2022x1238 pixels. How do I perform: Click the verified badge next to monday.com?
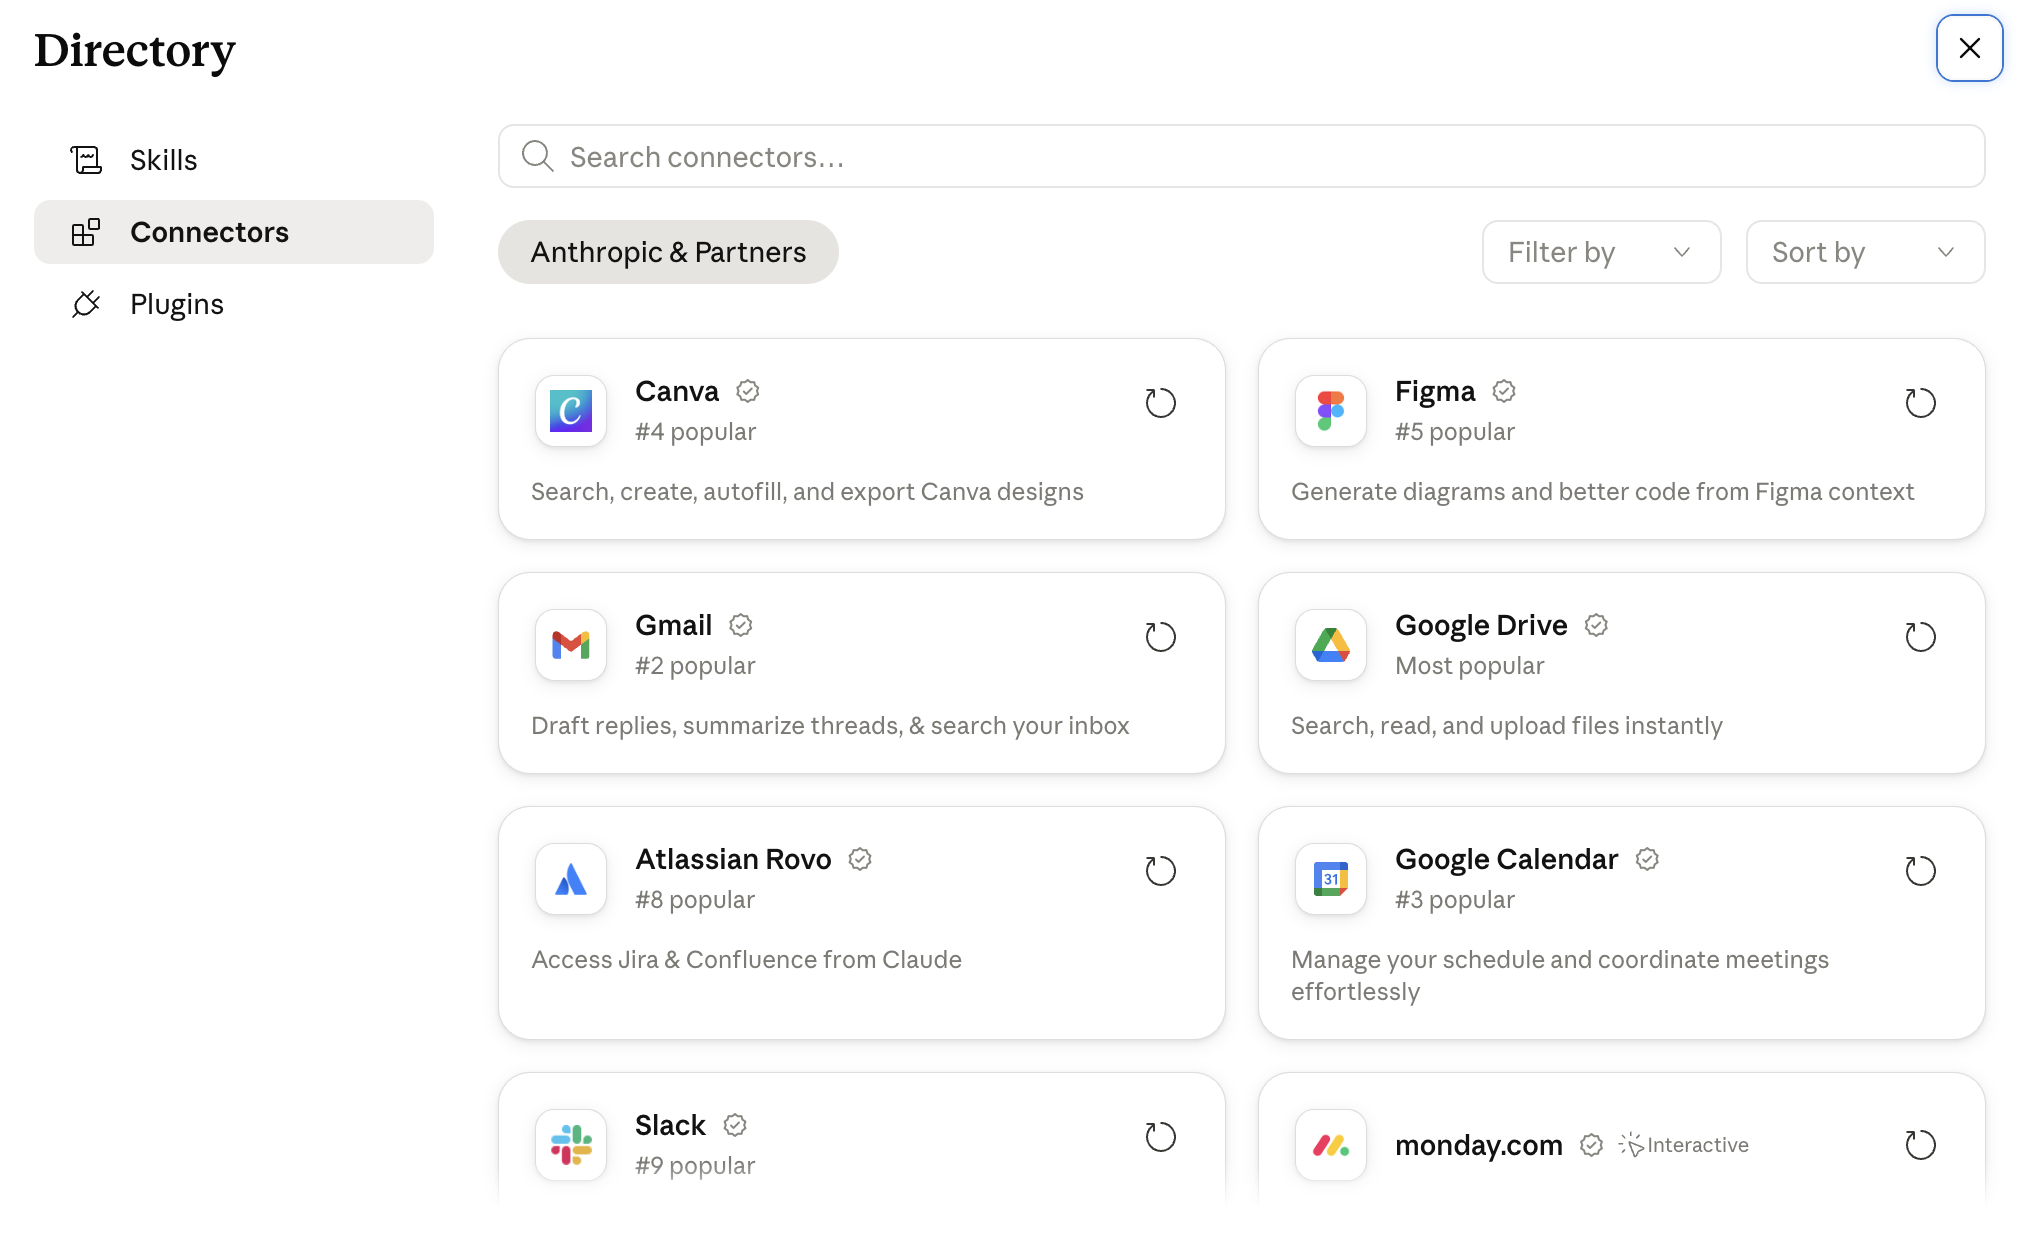point(1592,1145)
